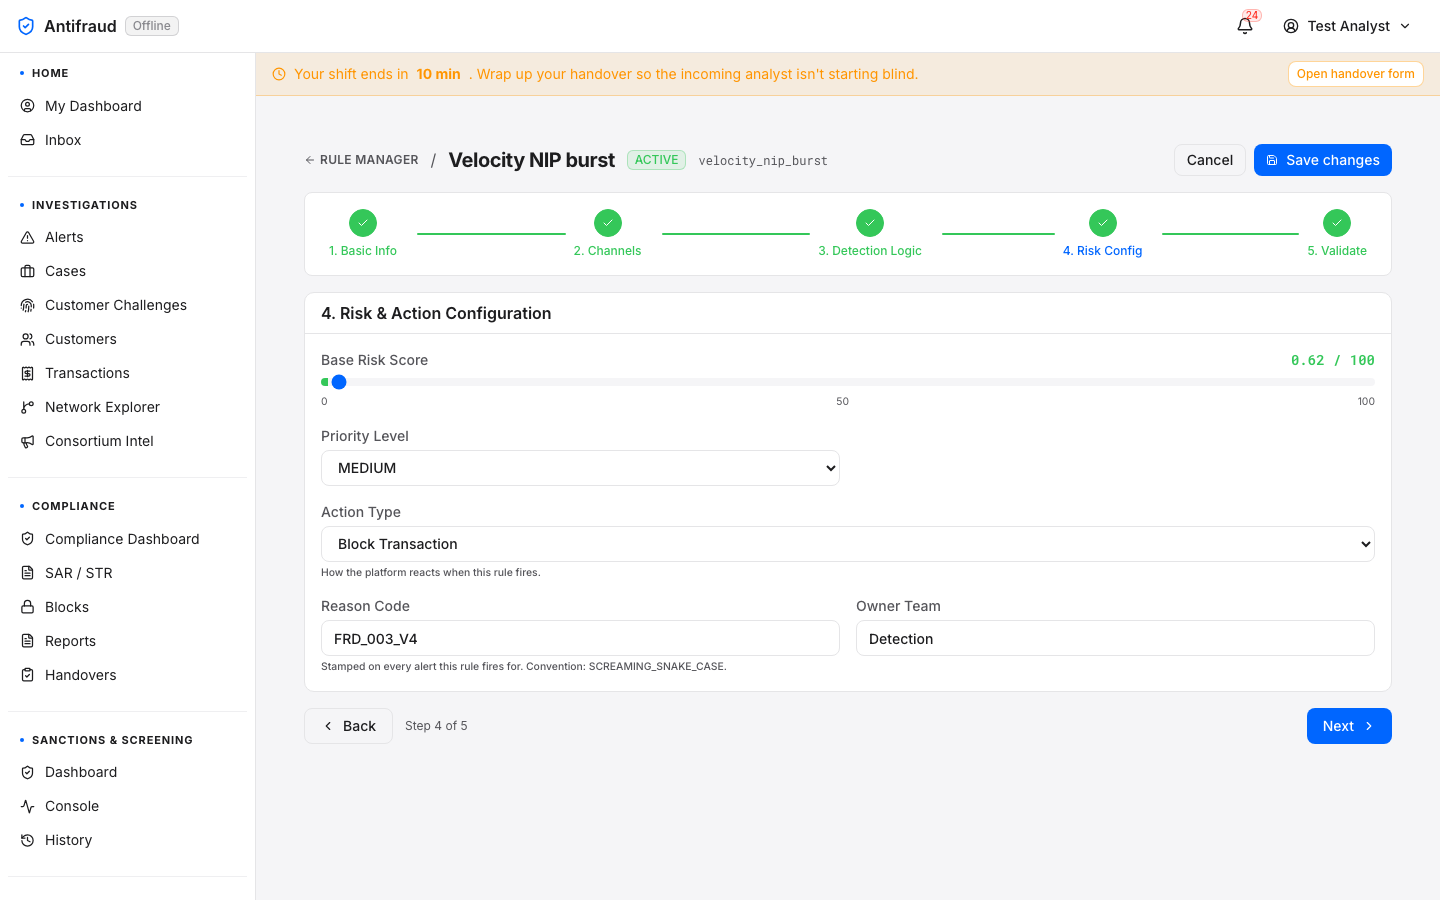Click the Console activity icon

click(x=28, y=806)
